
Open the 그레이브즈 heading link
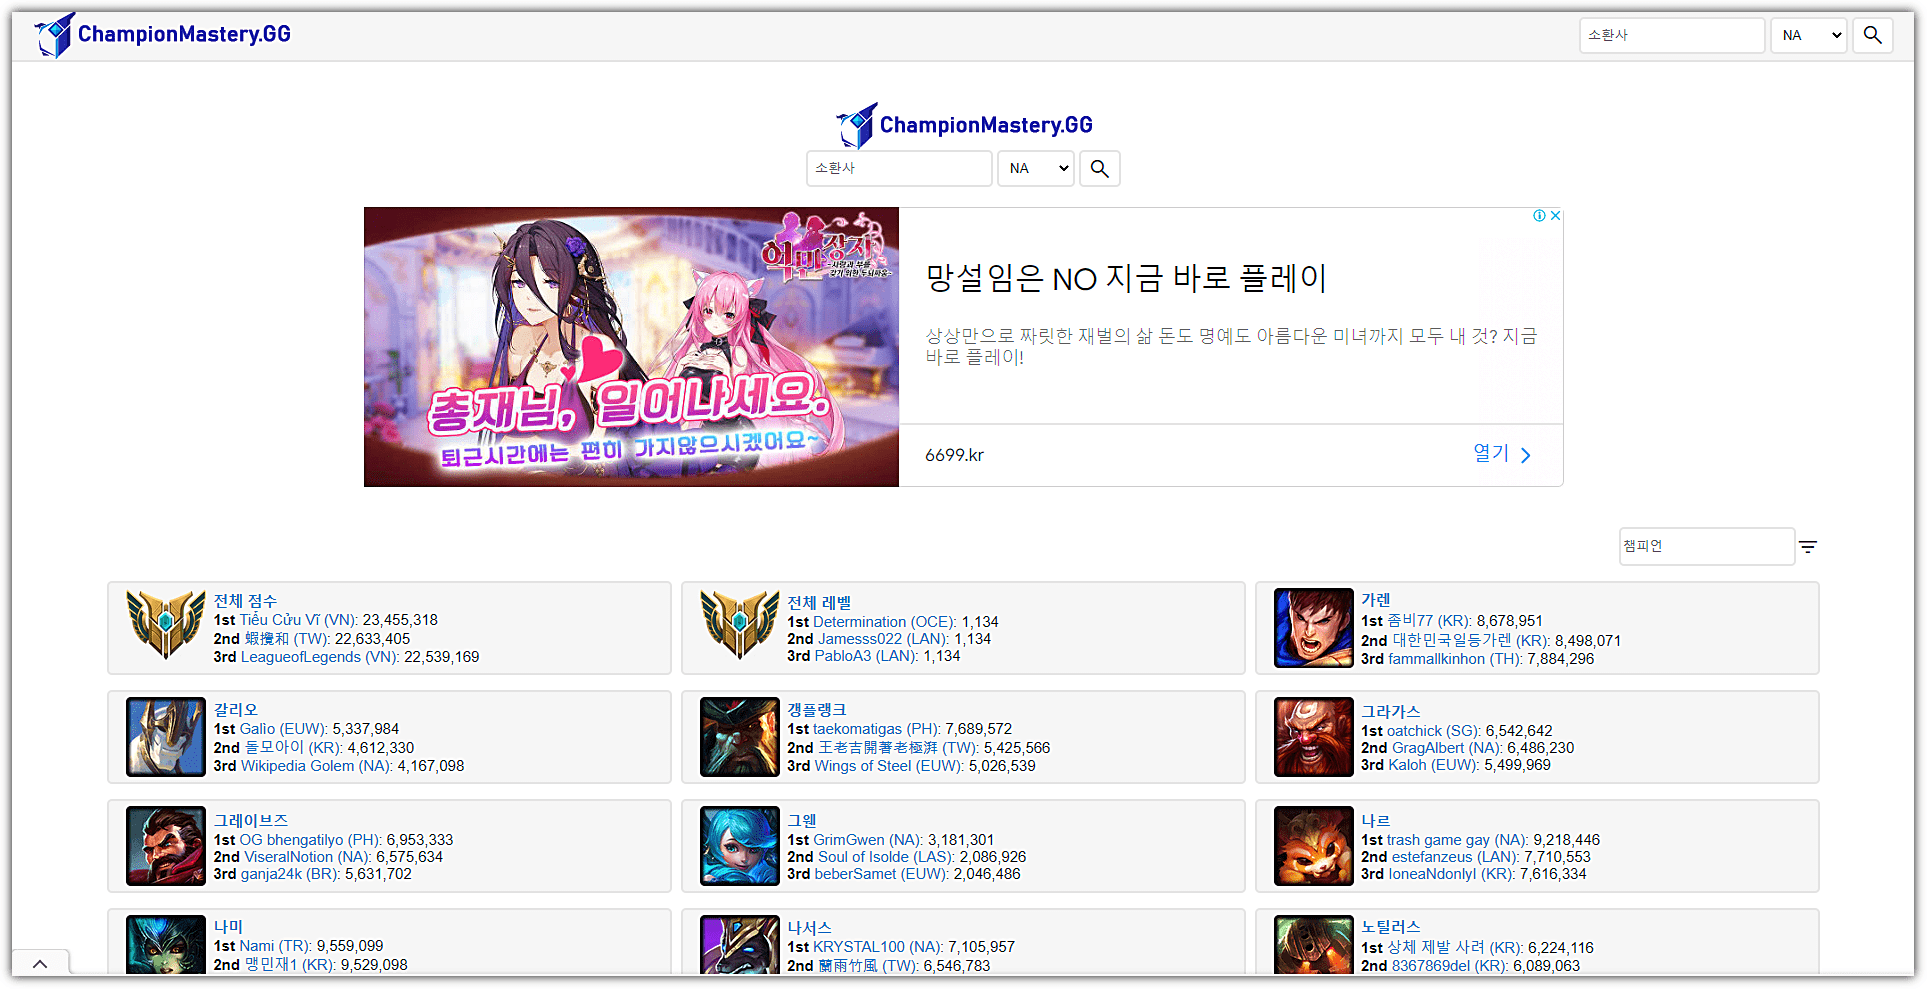pyautogui.click(x=251, y=821)
